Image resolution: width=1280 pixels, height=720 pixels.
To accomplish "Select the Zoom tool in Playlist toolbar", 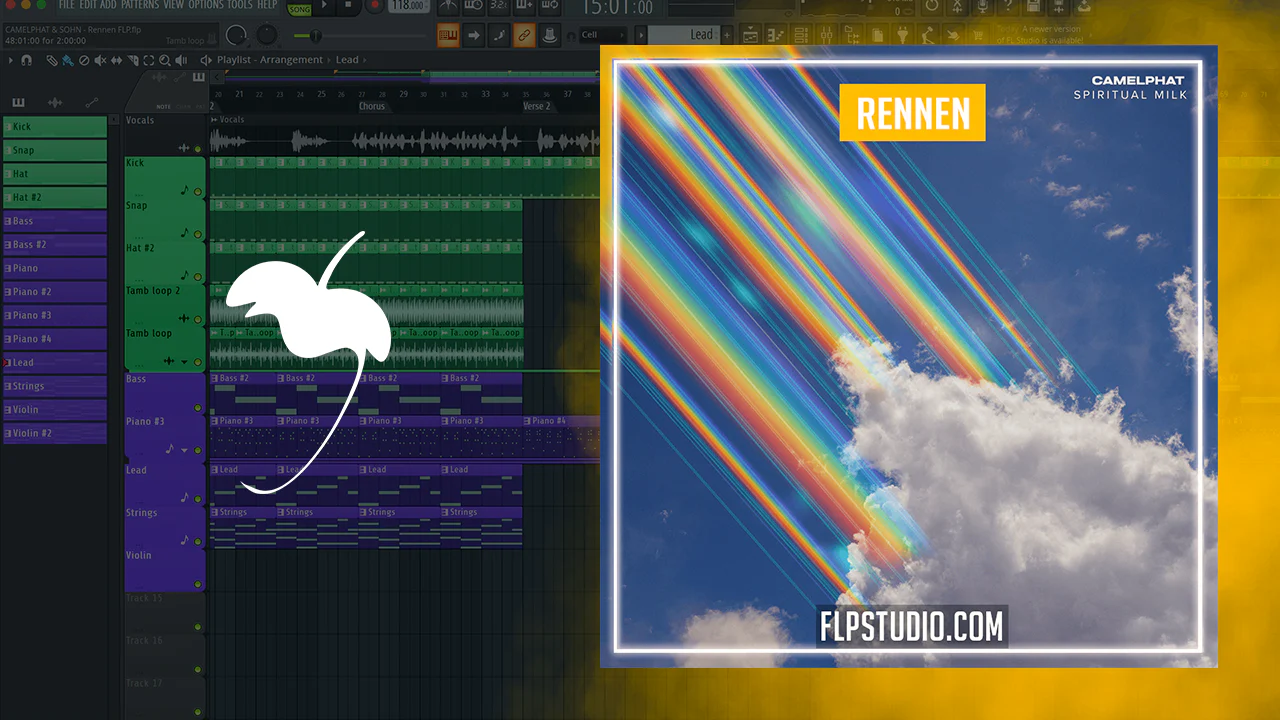I will click(x=164, y=60).
